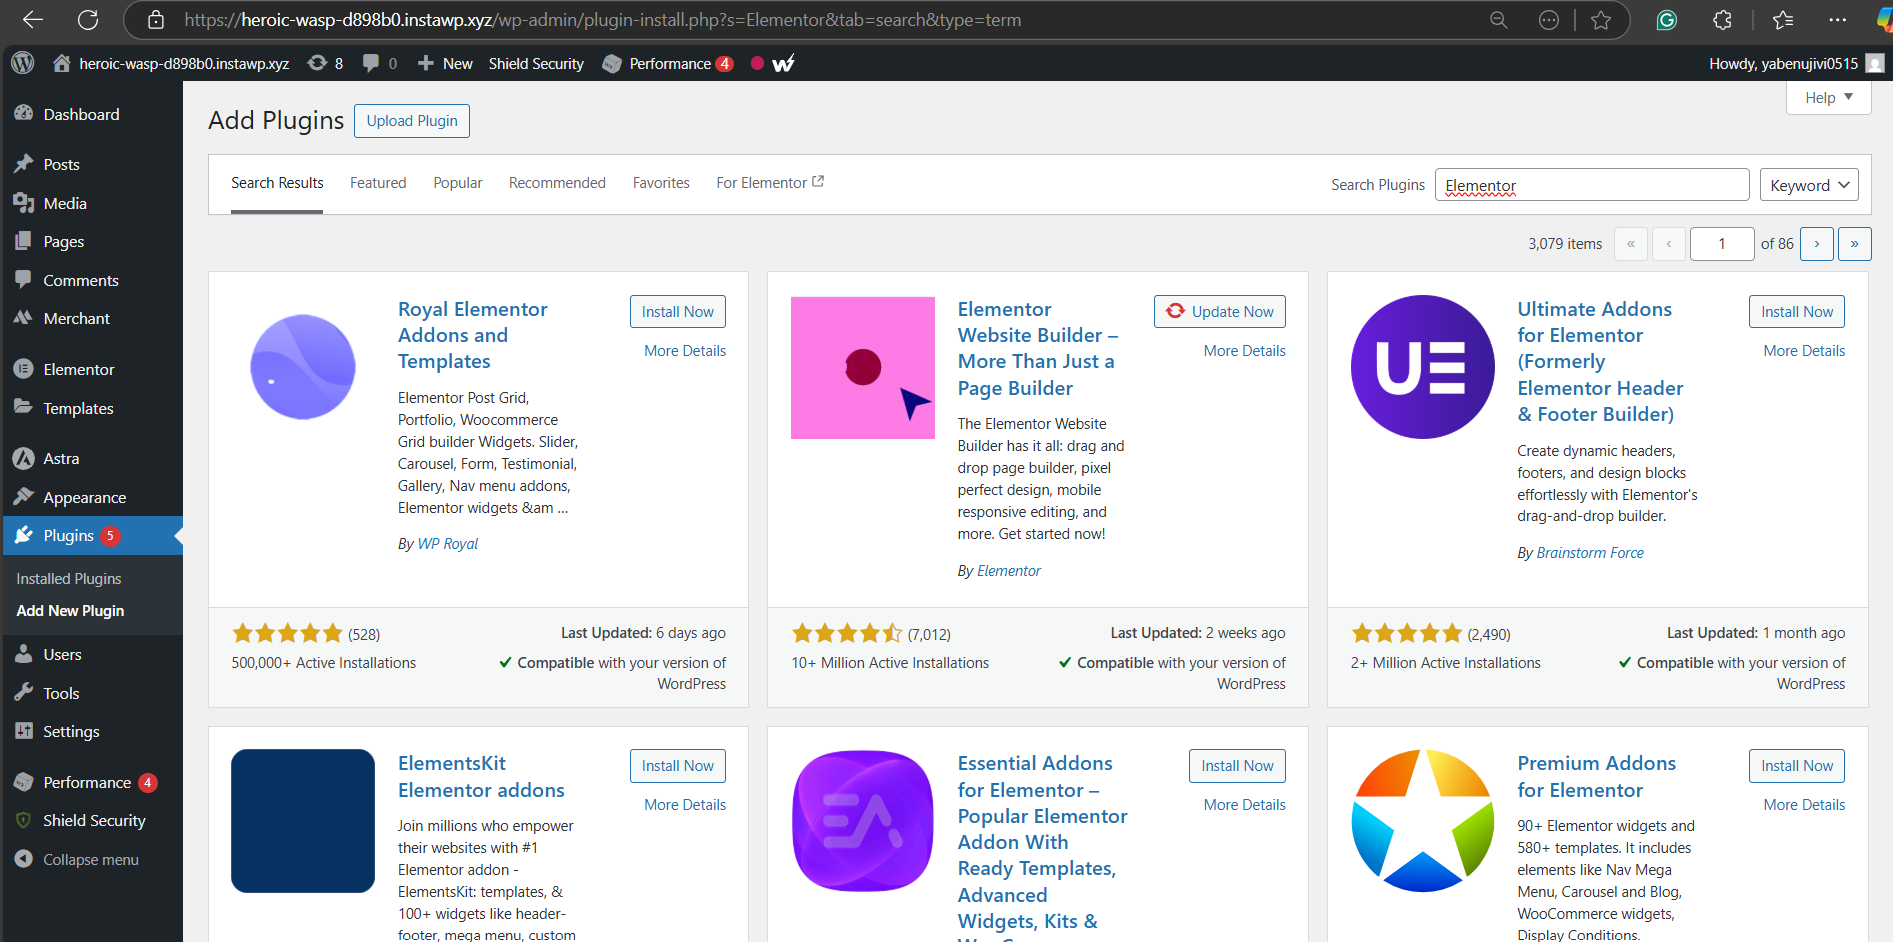Switch to the Favorites tab
The image size is (1893, 942).
click(x=661, y=183)
